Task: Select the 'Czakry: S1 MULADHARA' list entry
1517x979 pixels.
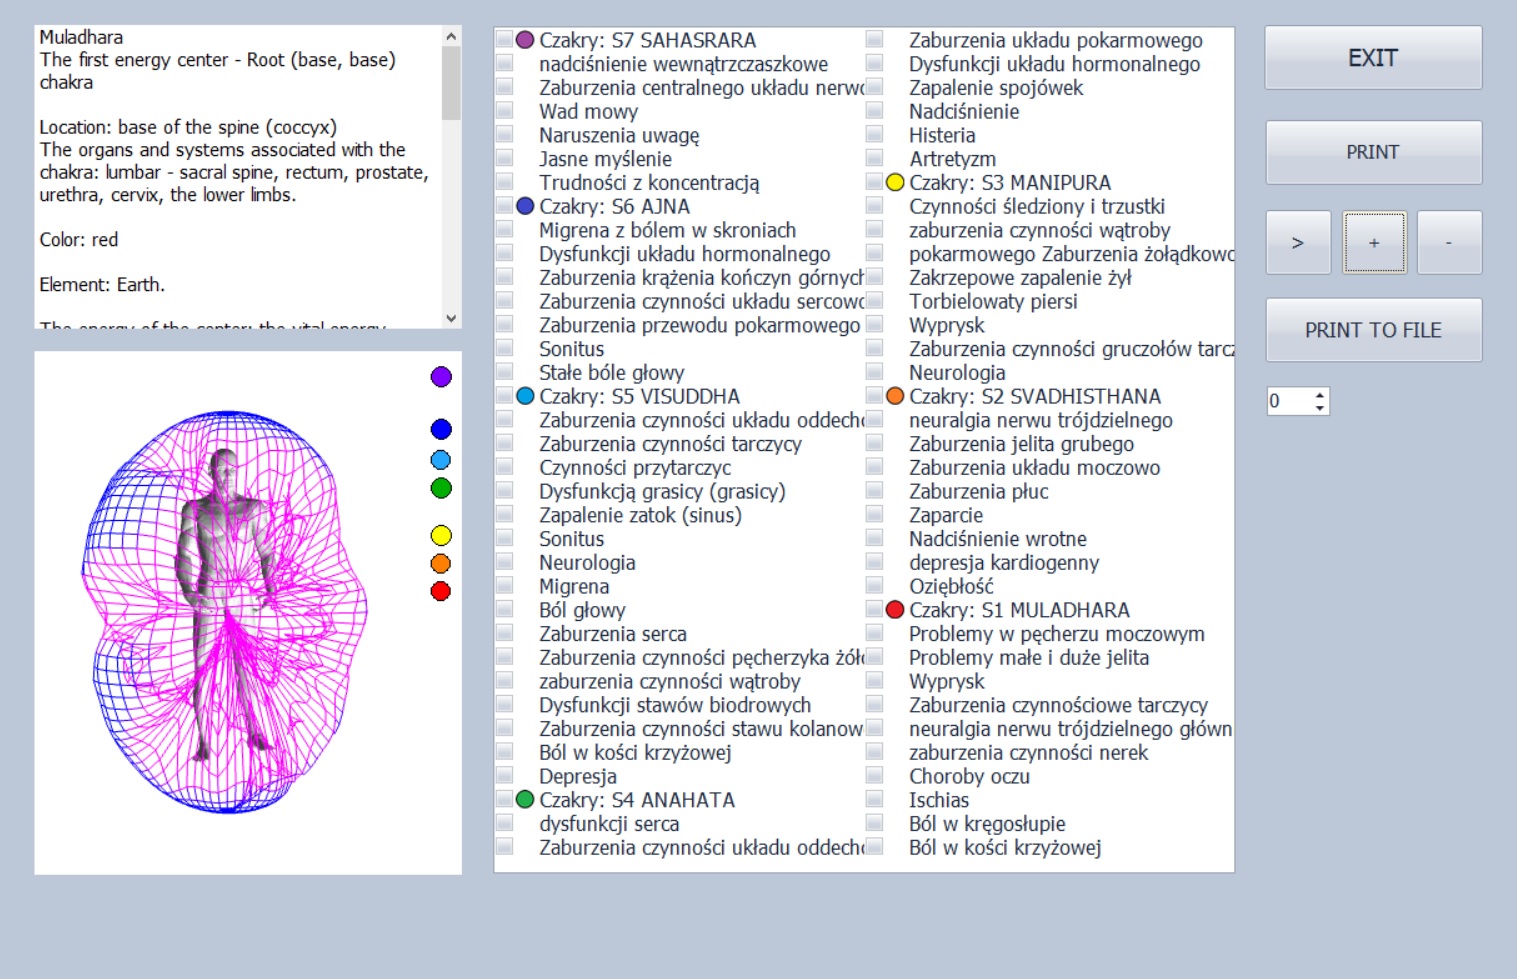Action: pyautogui.click(x=1018, y=610)
